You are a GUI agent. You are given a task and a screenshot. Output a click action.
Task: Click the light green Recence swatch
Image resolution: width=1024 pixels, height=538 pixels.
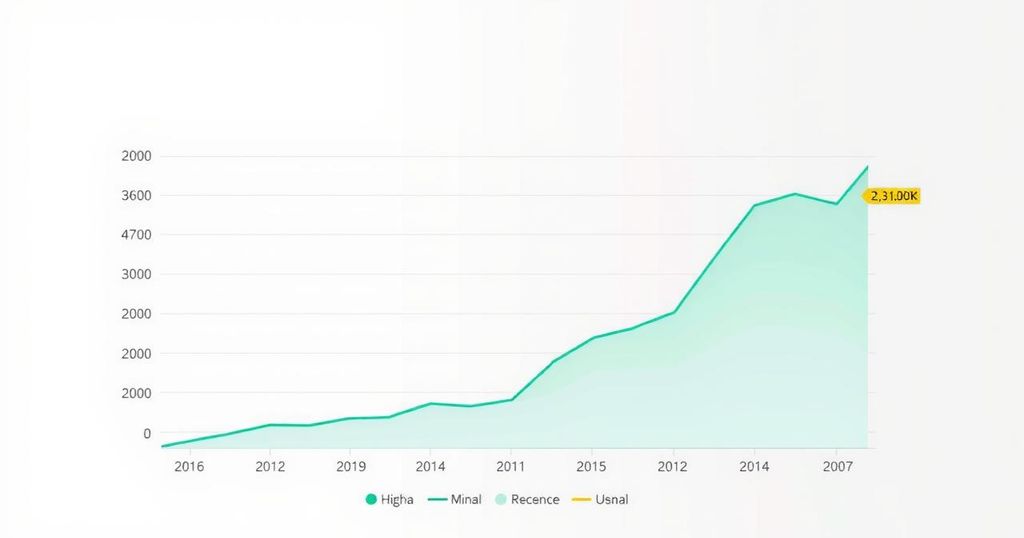pyautogui.click(x=501, y=499)
